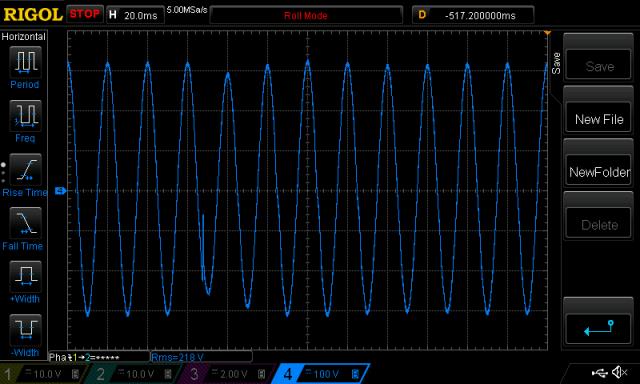This screenshot has height=384, width=640.
Task: Select active channel 4 100 V label
Action: tap(321, 374)
